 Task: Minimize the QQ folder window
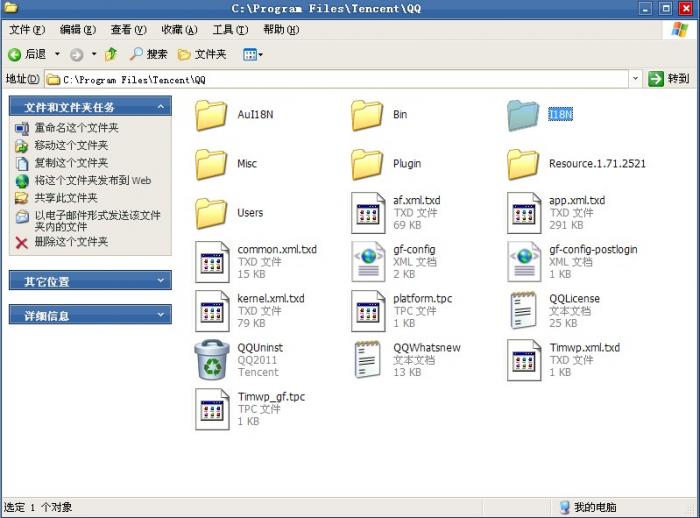tap(645, 8)
